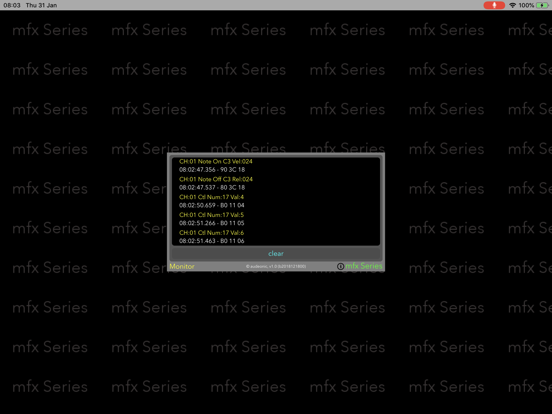Tap the 08:03 clock in status bar
This screenshot has height=414, width=552.
[x=12, y=5]
